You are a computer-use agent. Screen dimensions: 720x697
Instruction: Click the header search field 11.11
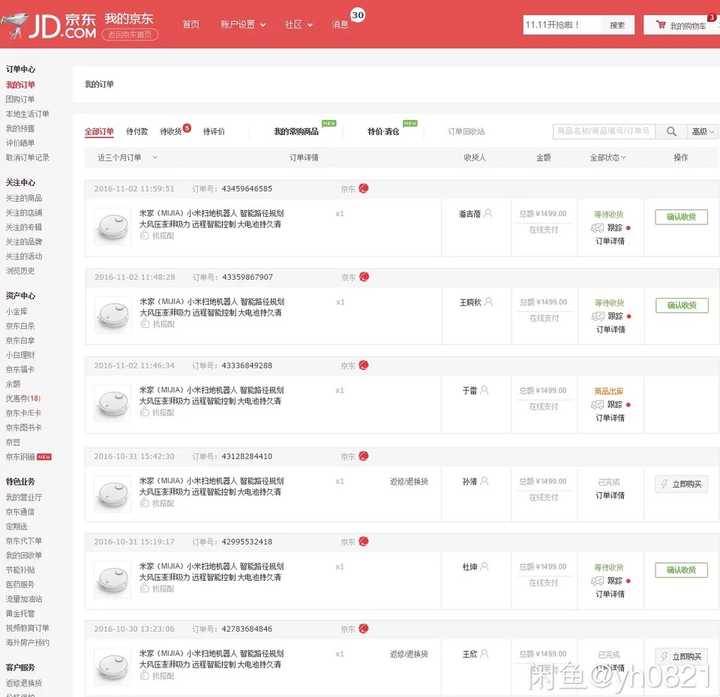pyautogui.click(x=562, y=25)
